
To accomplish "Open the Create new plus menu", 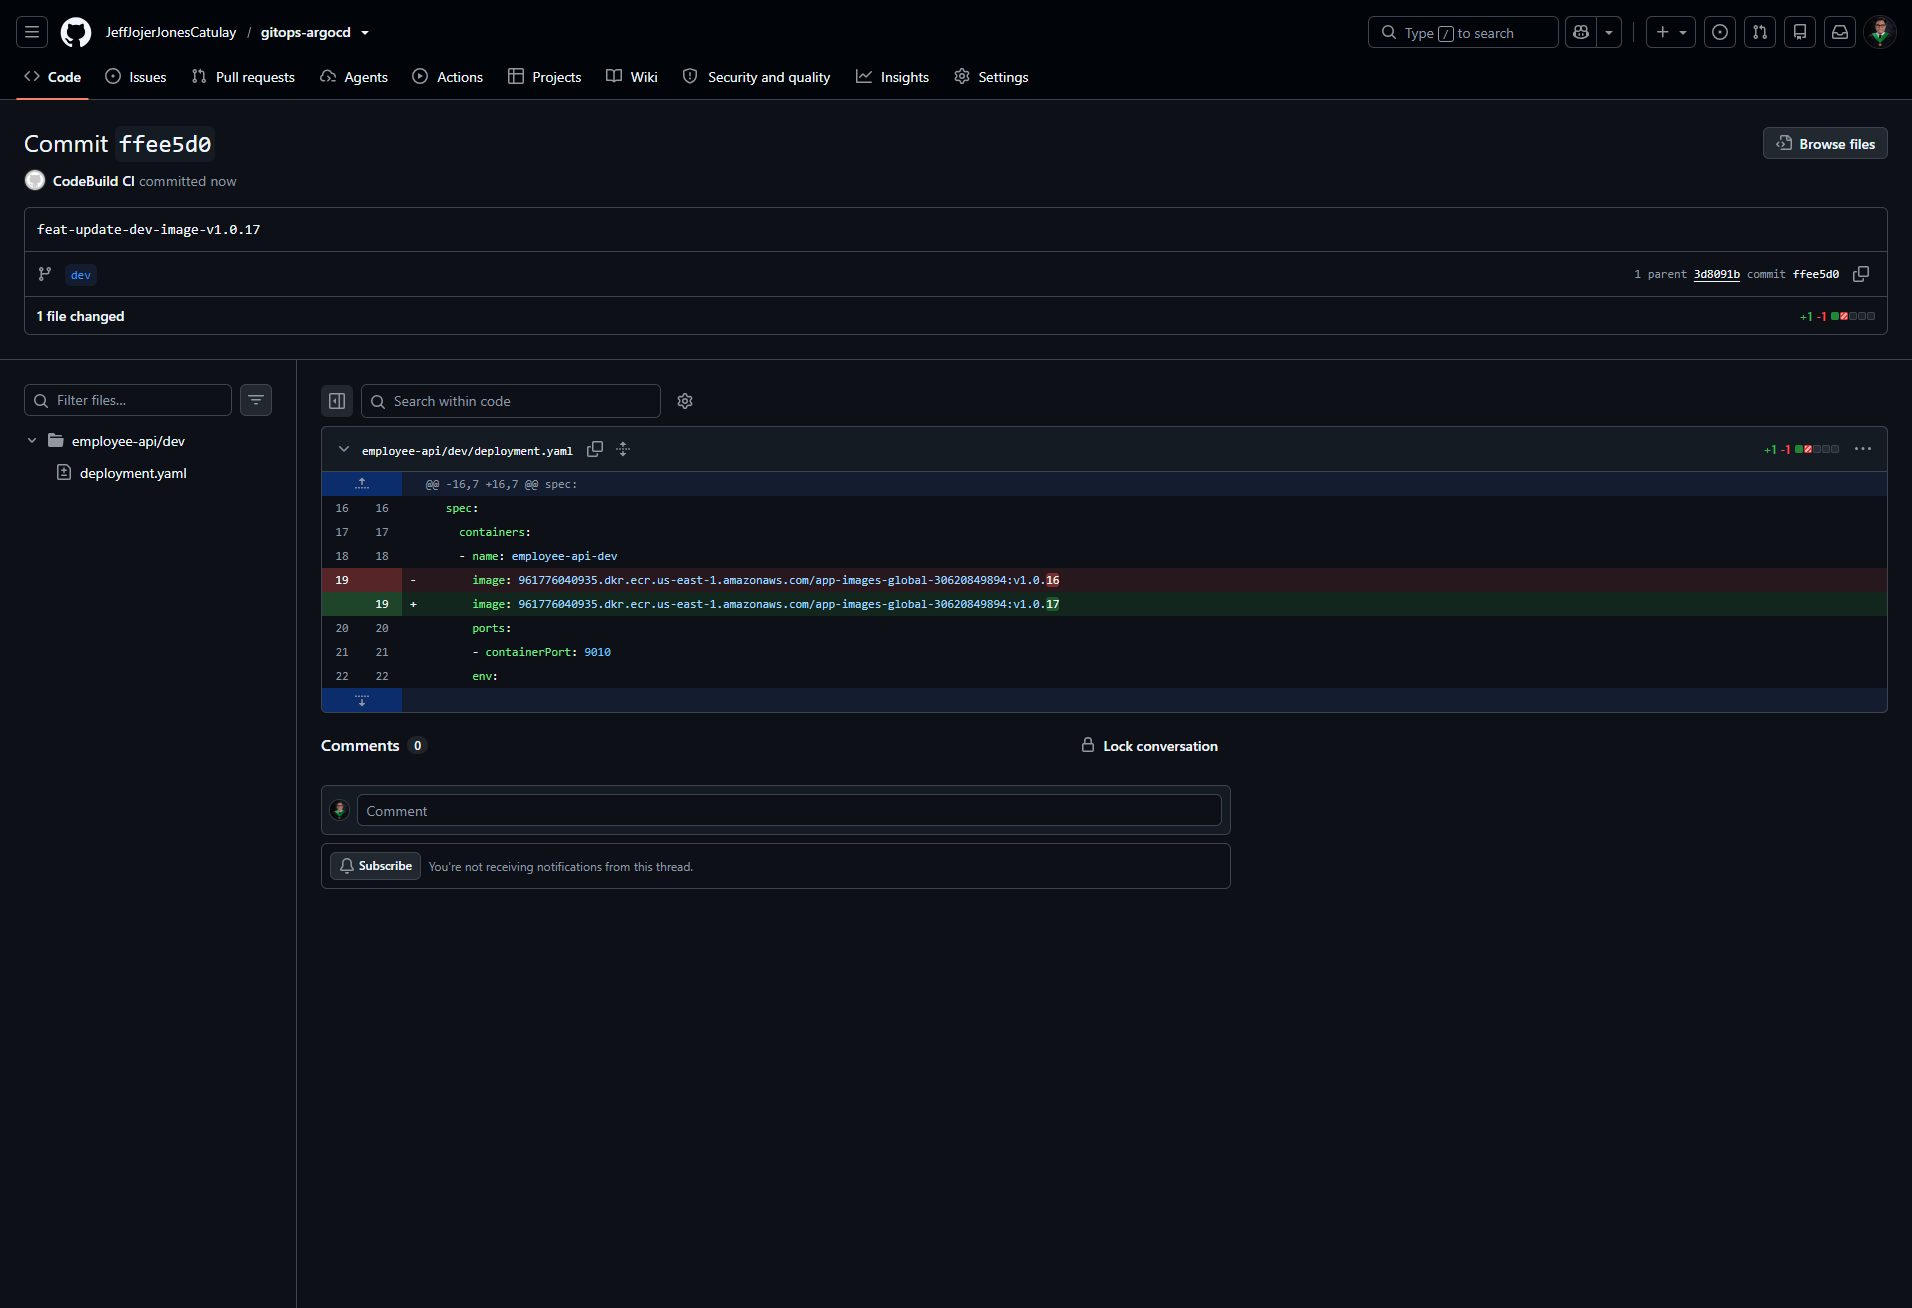I will click(1671, 32).
